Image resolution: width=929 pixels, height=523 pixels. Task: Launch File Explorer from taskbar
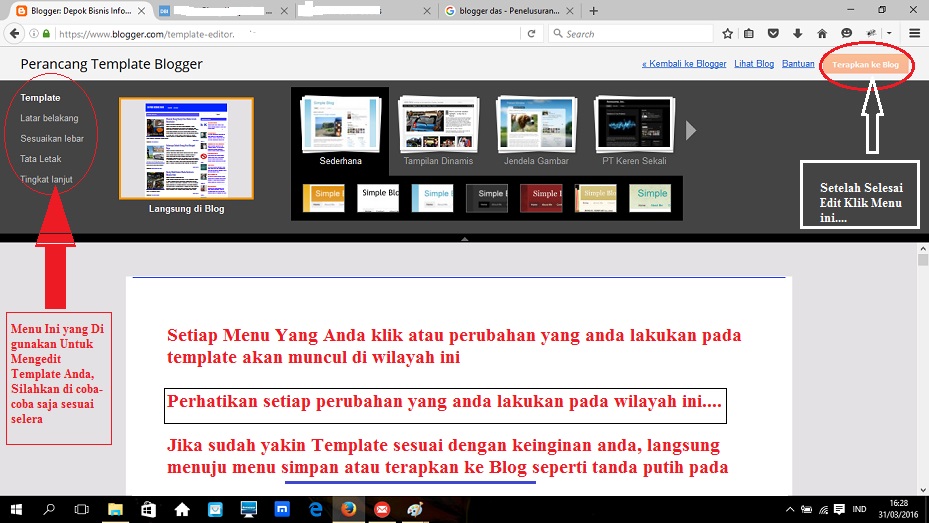click(x=115, y=509)
